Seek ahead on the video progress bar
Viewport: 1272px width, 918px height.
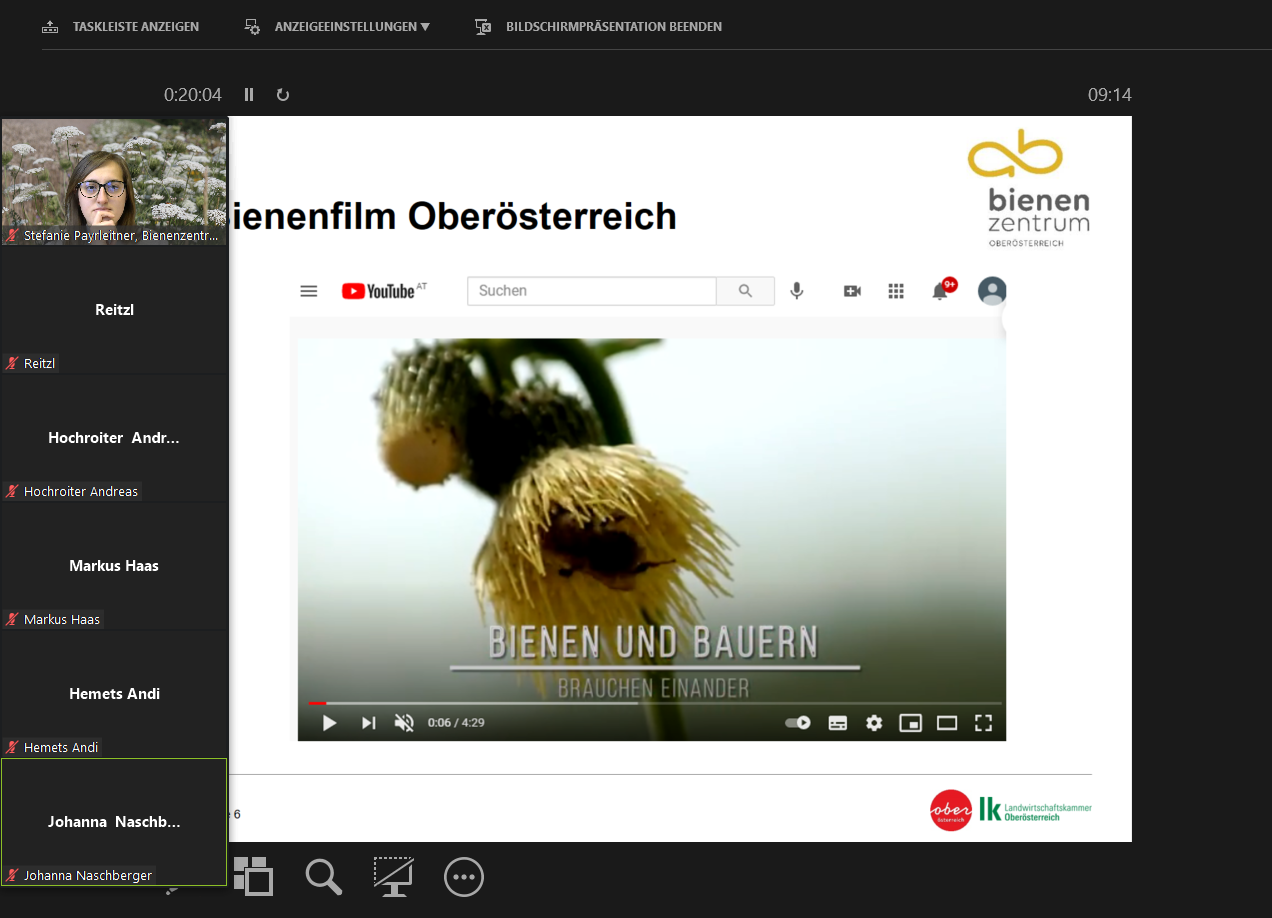pos(650,703)
